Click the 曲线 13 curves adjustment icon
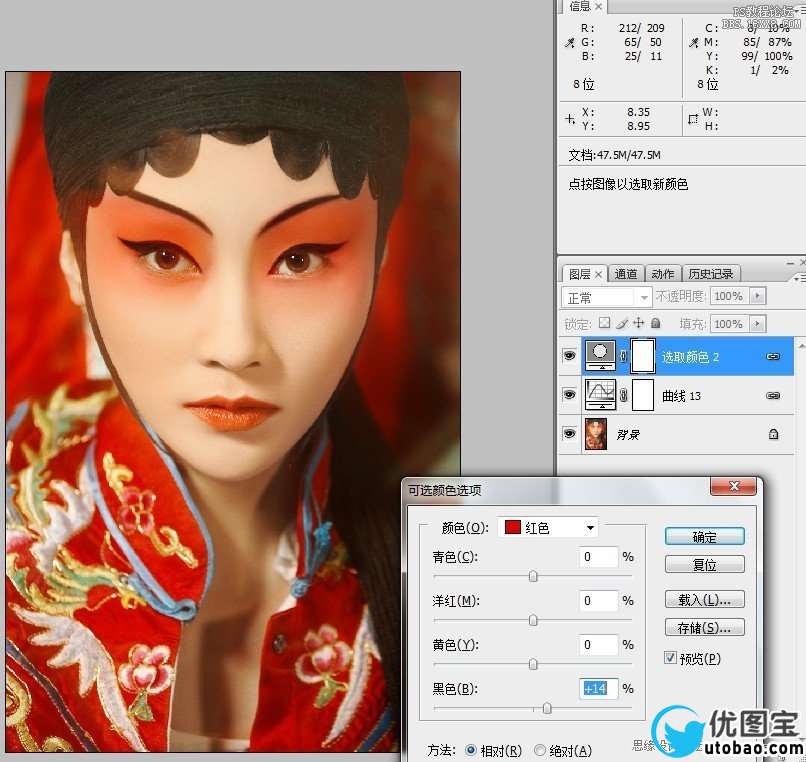806x762 pixels. (600, 394)
